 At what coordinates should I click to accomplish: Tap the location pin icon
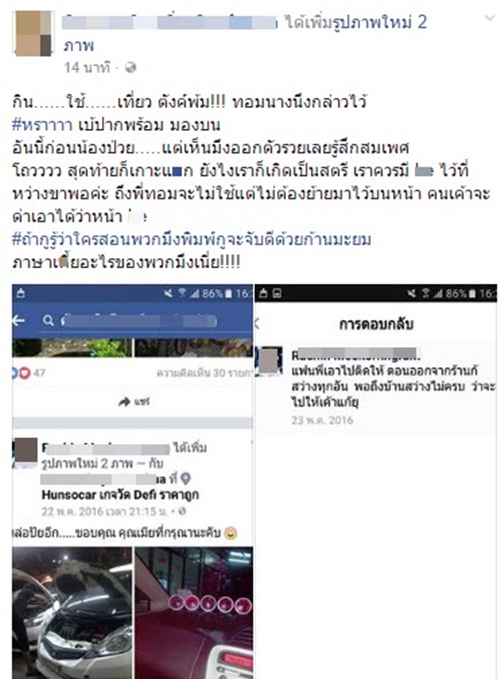(x=186, y=479)
